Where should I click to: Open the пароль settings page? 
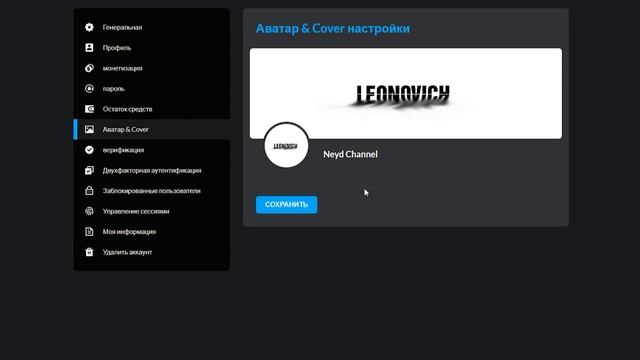pyautogui.click(x=151, y=88)
